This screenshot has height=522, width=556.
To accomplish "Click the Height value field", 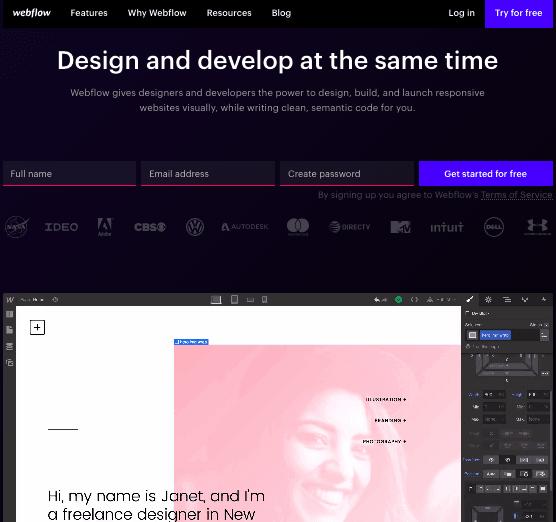I will pos(537,394).
